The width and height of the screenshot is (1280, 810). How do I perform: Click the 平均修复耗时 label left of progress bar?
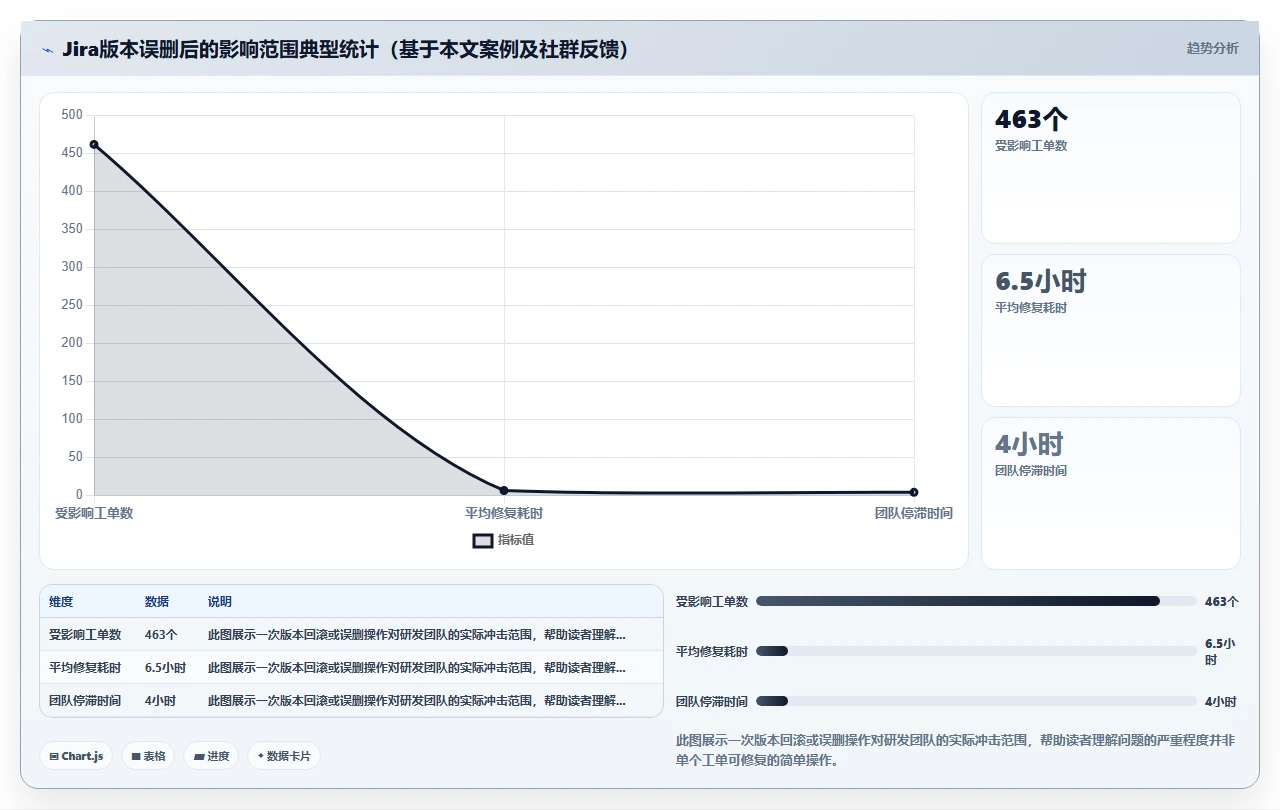(712, 651)
